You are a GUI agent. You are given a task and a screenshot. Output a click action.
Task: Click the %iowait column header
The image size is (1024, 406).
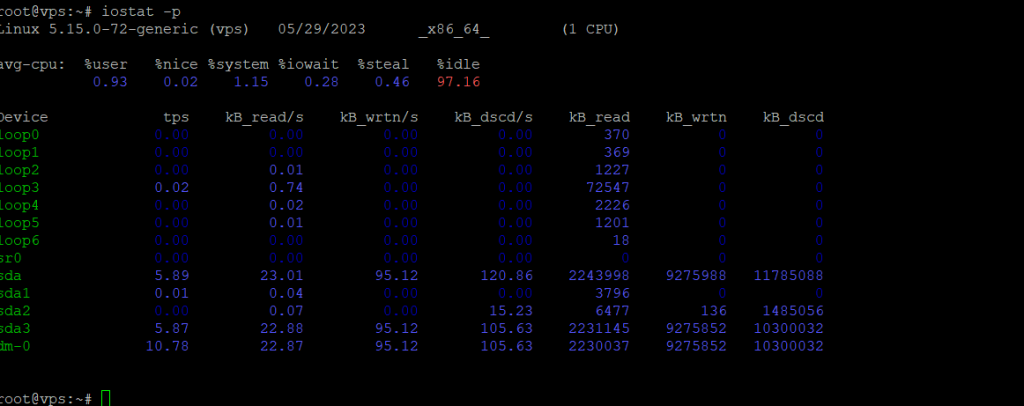[x=311, y=63]
